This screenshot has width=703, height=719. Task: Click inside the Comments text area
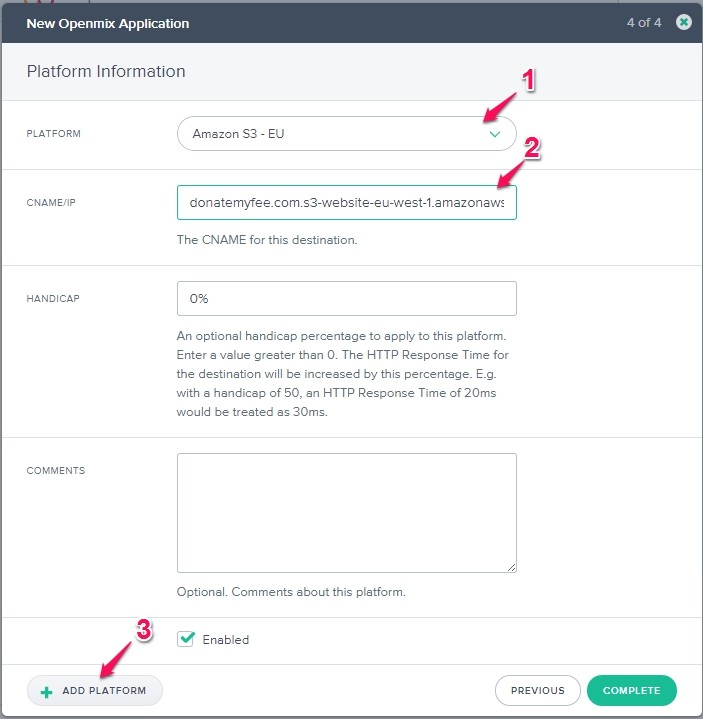(x=346, y=512)
